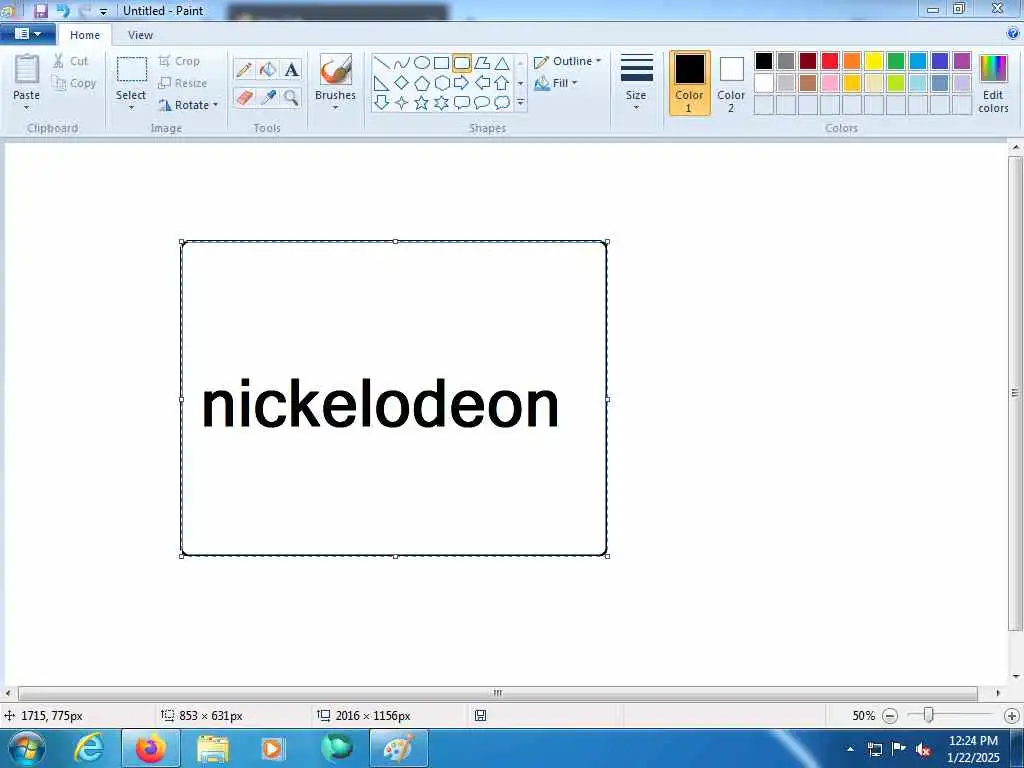Choose the Down arrow shape
This screenshot has width=1024, height=768.
tap(382, 103)
